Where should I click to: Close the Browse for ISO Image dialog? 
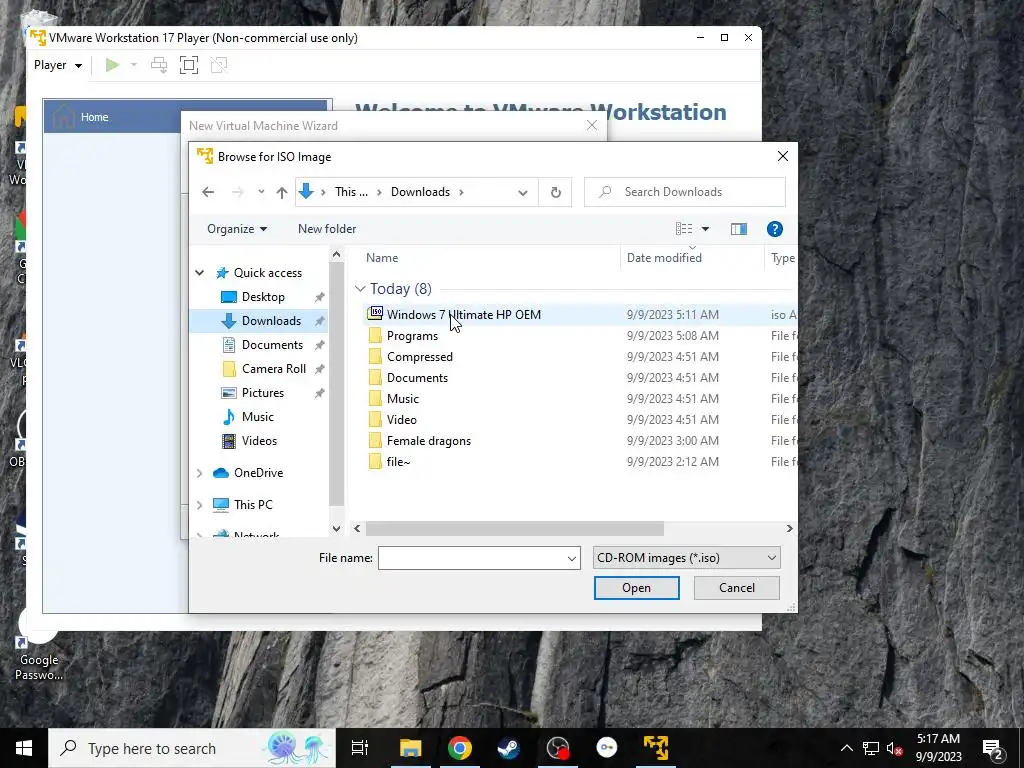click(782, 156)
